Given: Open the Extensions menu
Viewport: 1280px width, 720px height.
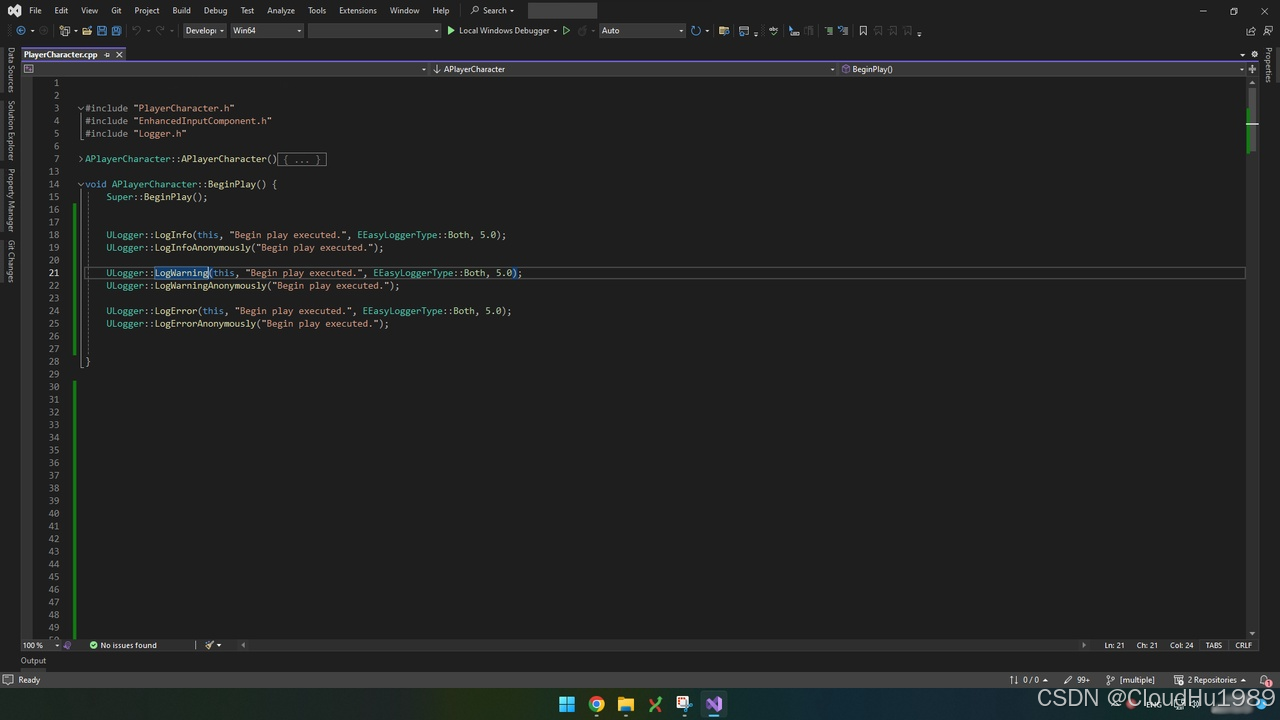Looking at the screenshot, I should 357,10.
